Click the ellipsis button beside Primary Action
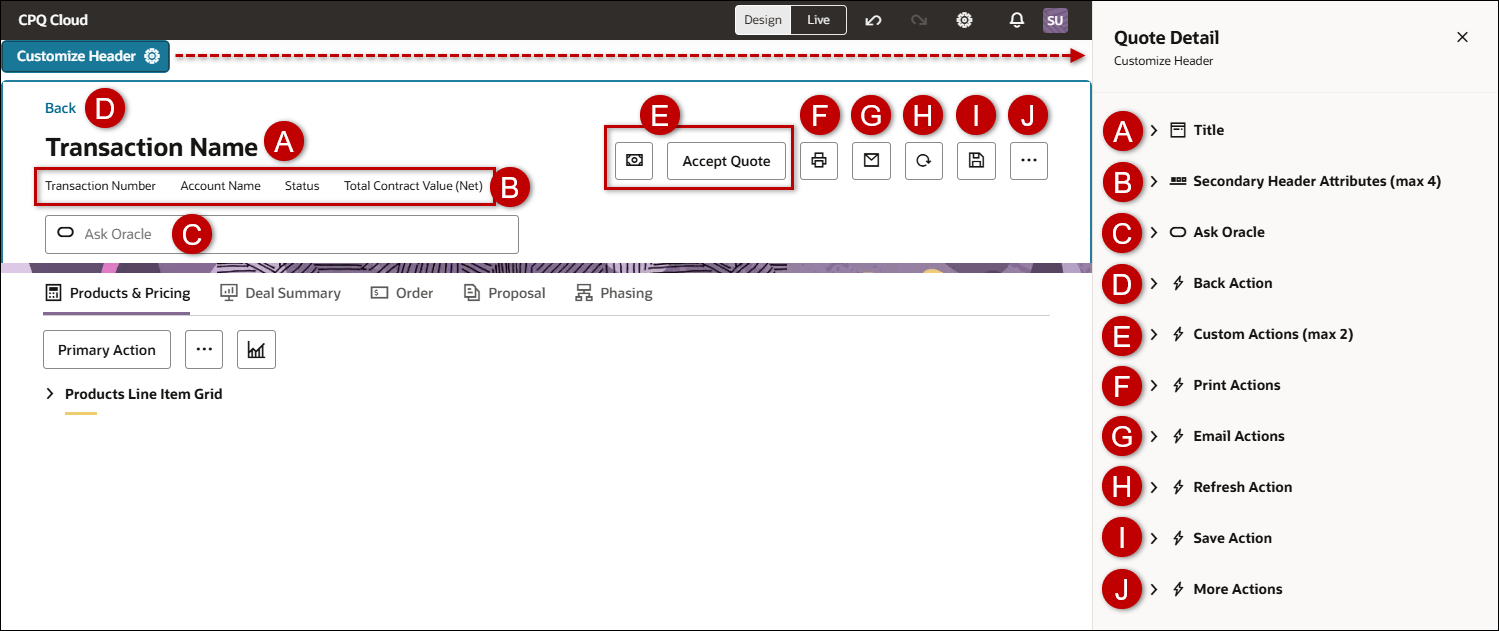 (204, 349)
